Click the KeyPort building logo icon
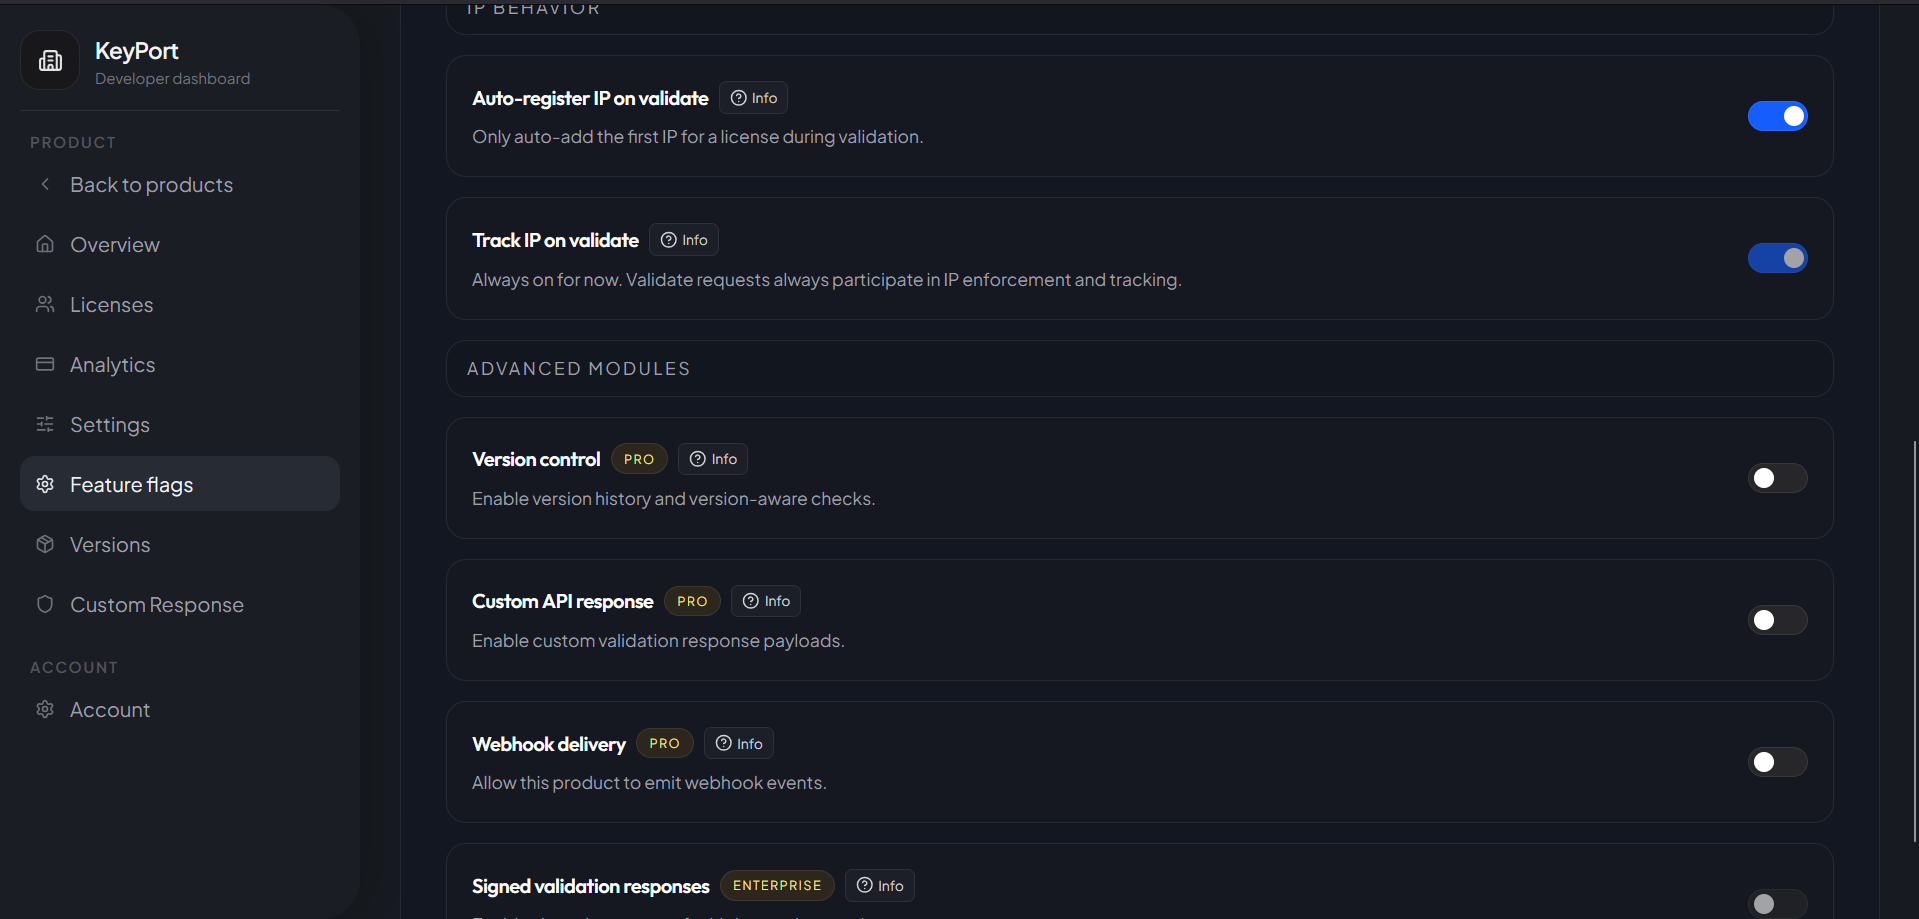The image size is (1919, 919). pyautogui.click(x=50, y=61)
